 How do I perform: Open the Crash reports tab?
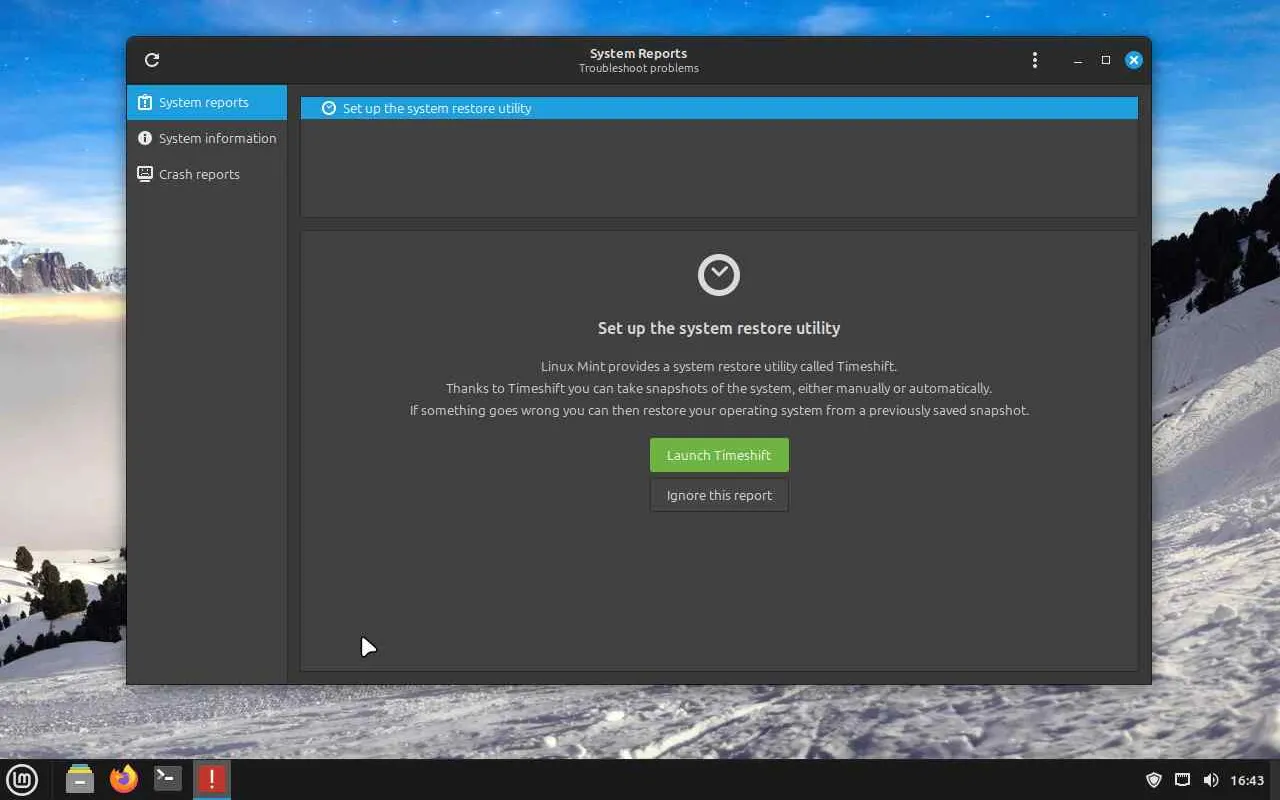tap(207, 174)
